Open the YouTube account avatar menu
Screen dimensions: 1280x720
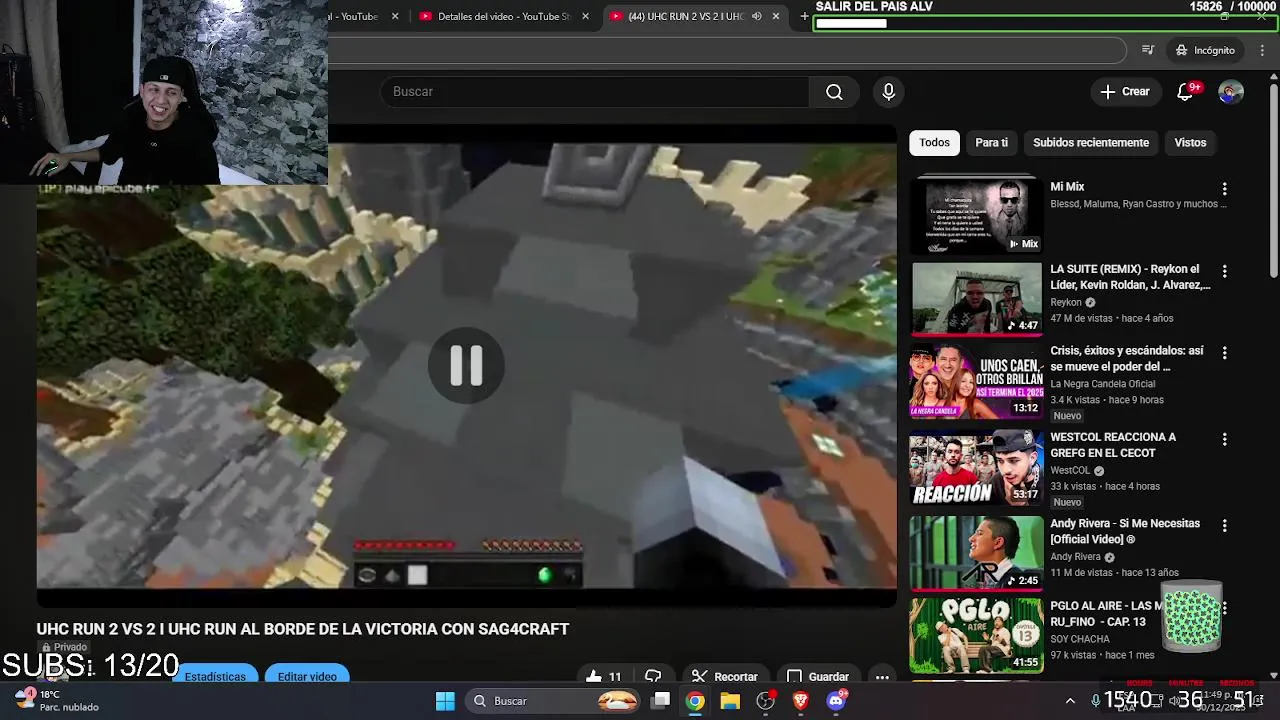pos(1231,92)
